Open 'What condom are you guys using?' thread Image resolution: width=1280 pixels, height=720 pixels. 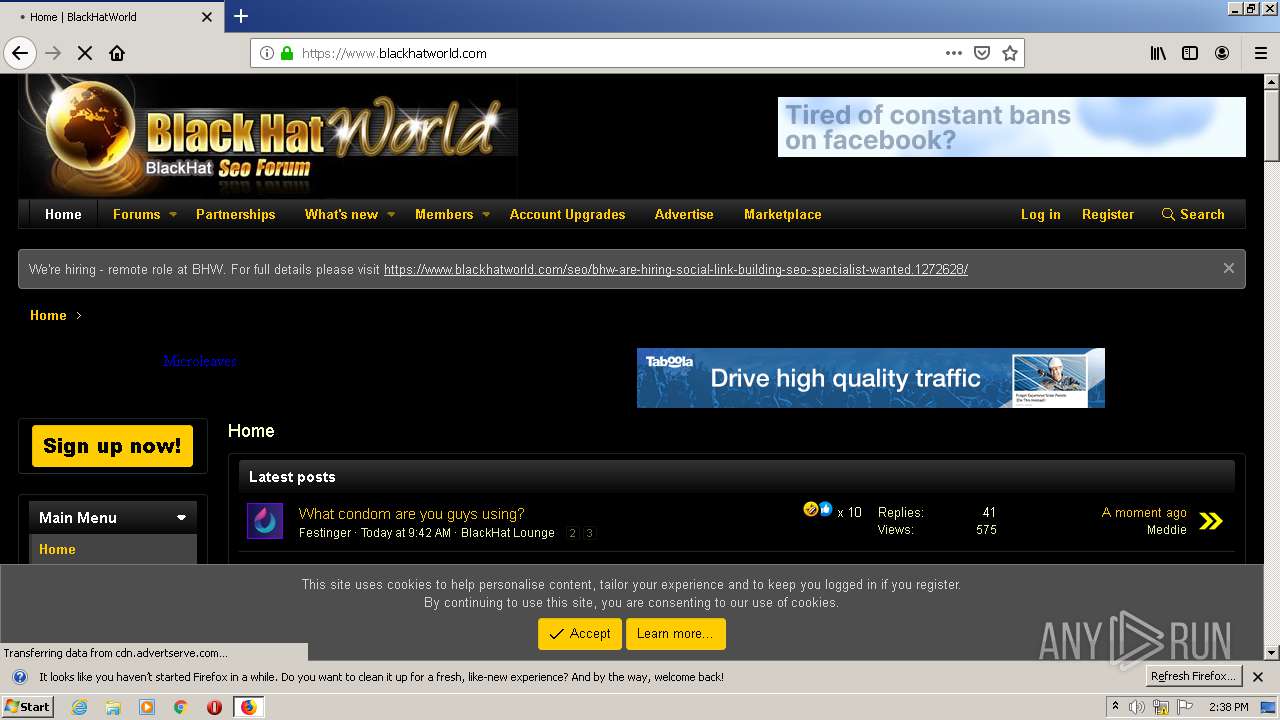(411, 513)
